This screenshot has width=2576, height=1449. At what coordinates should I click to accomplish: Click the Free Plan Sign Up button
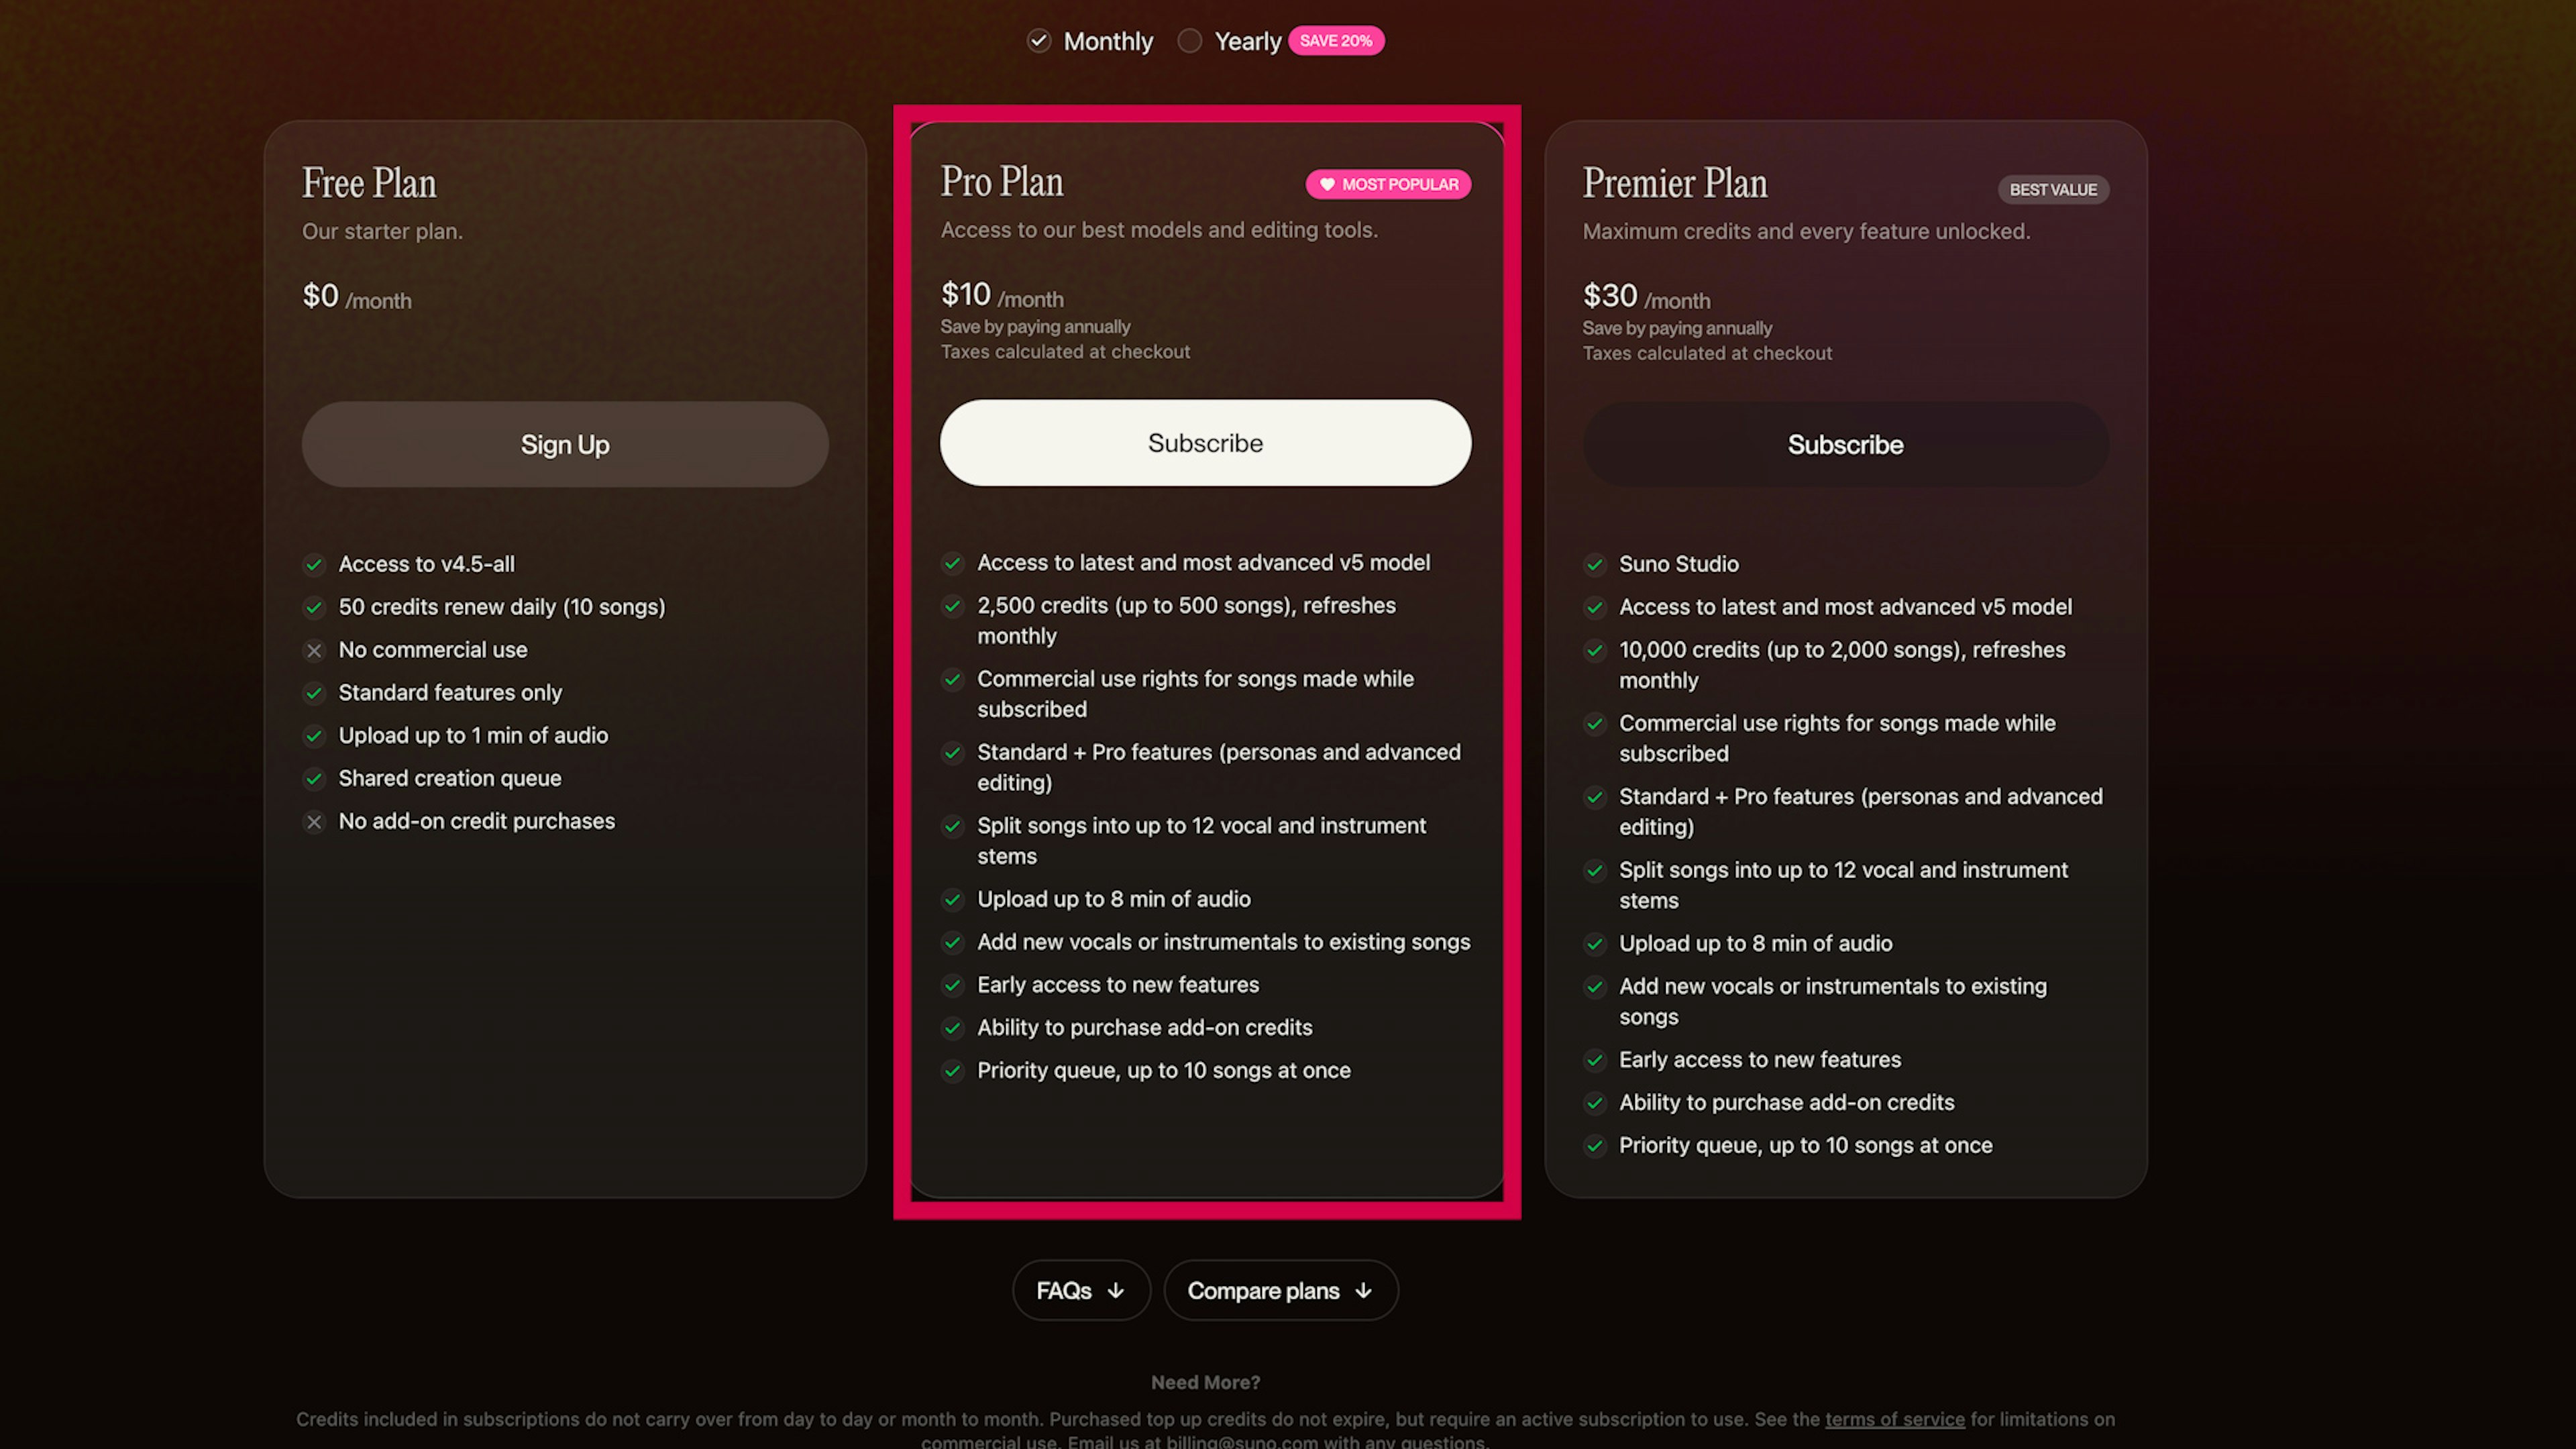point(565,445)
